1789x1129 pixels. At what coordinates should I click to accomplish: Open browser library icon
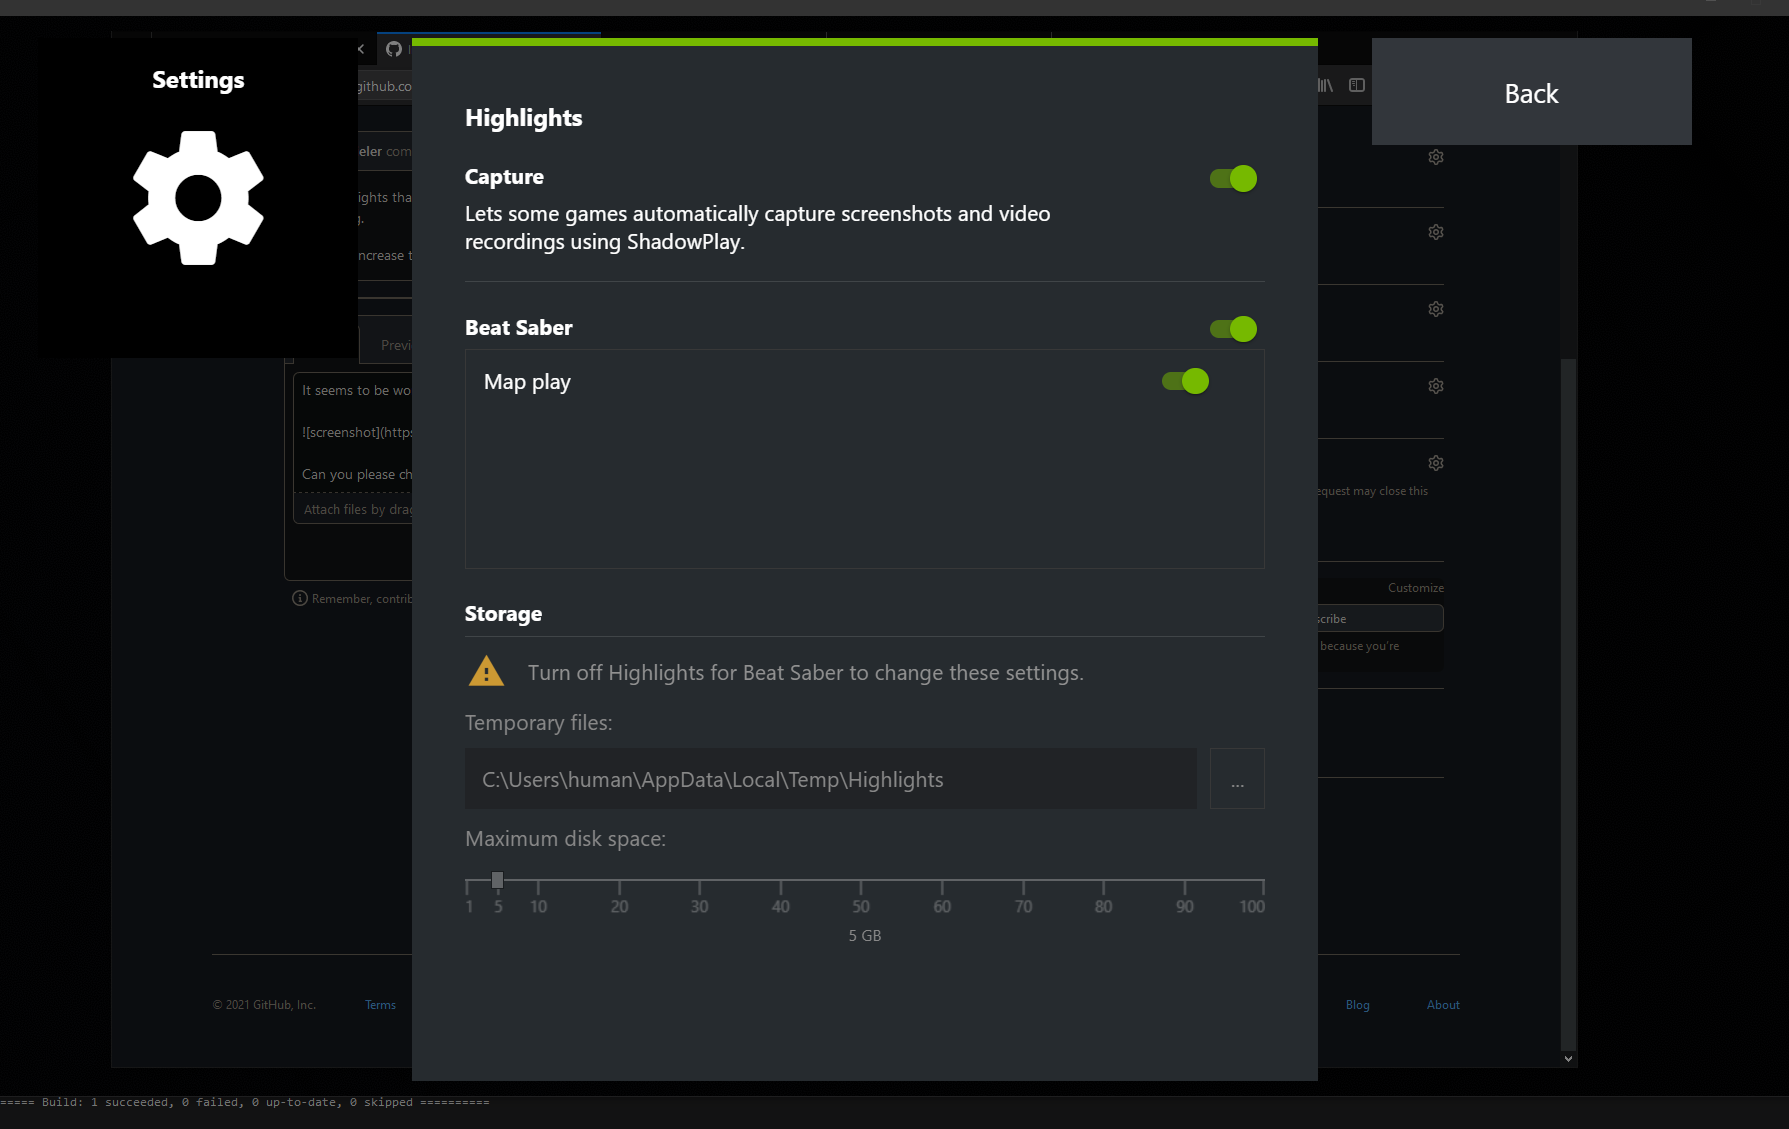coord(1326,85)
